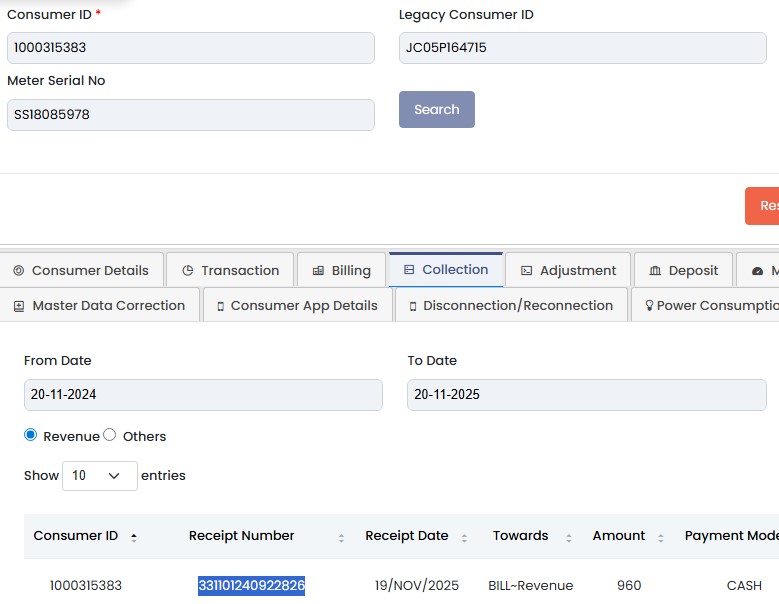This screenshot has height=604, width=779.
Task: Click the Adjustment tab icon
Action: click(526, 270)
